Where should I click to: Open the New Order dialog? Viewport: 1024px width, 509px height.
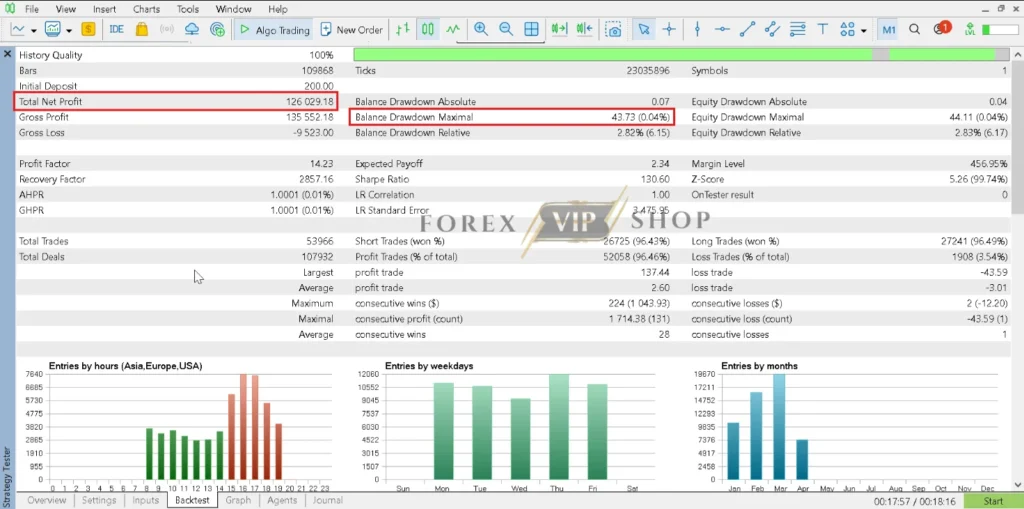351,29
